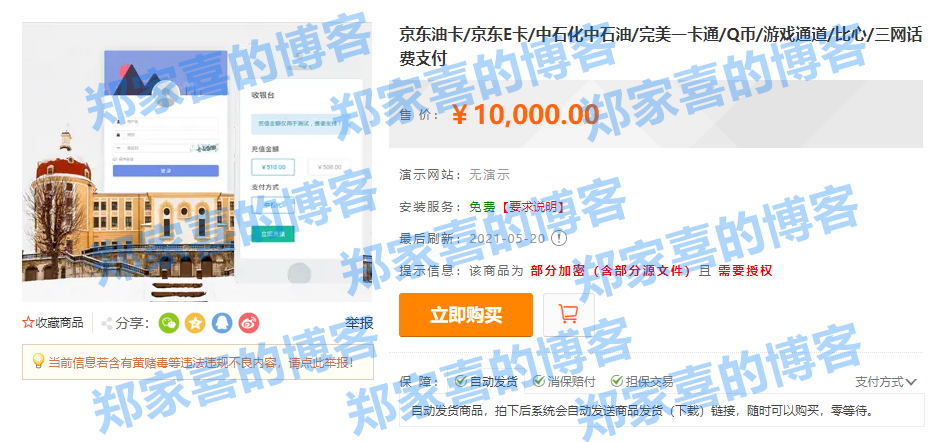The image size is (940, 442).
Task: Click the 担保交易 checkmark guarantee
Action: [x=642, y=381]
